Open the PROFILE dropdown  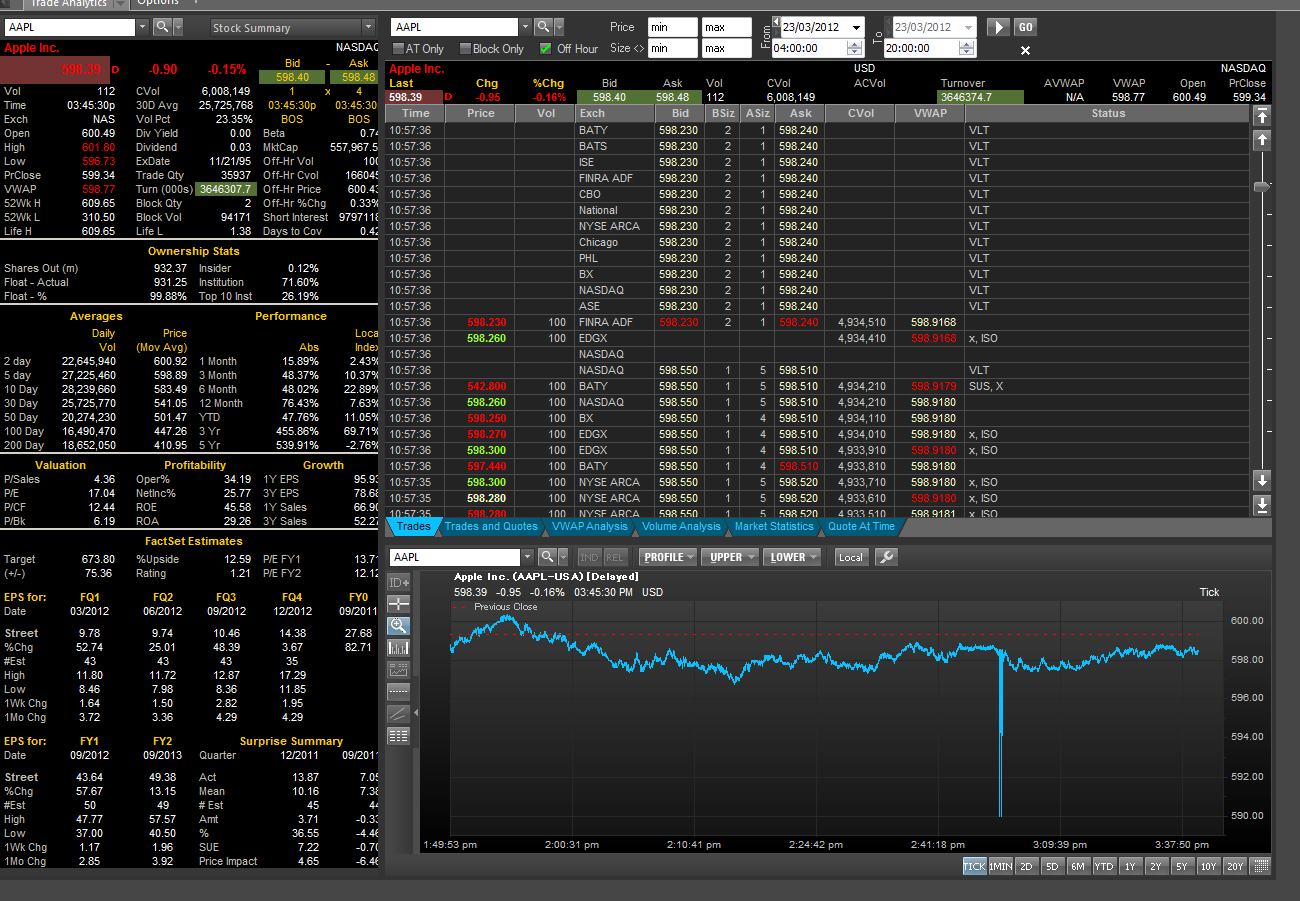[668, 557]
